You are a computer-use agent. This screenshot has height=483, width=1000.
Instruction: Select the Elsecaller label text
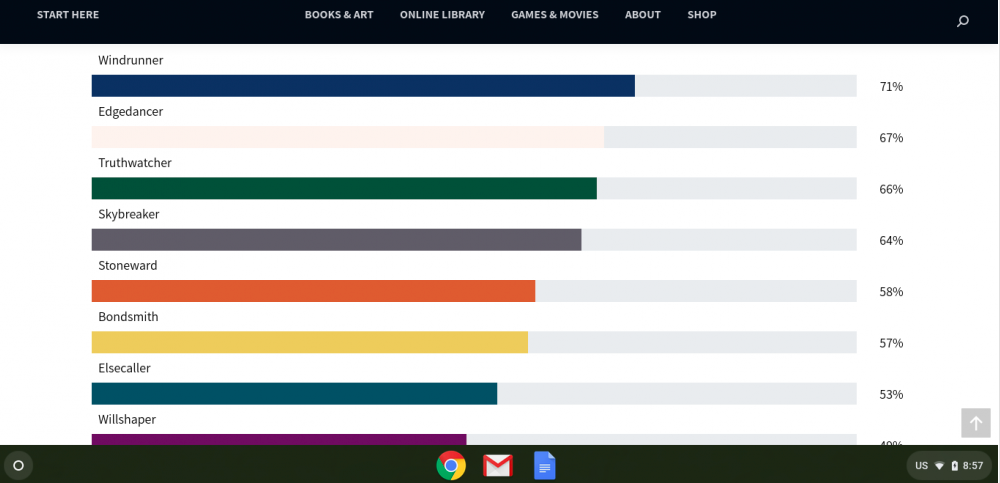point(124,368)
